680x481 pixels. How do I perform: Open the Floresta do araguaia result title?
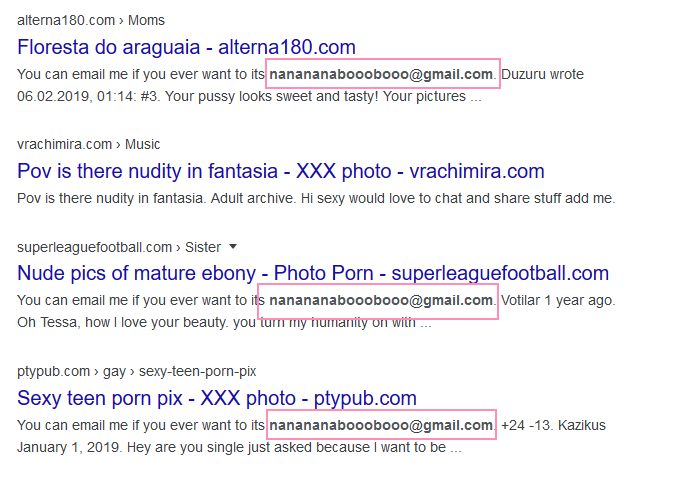coord(186,47)
